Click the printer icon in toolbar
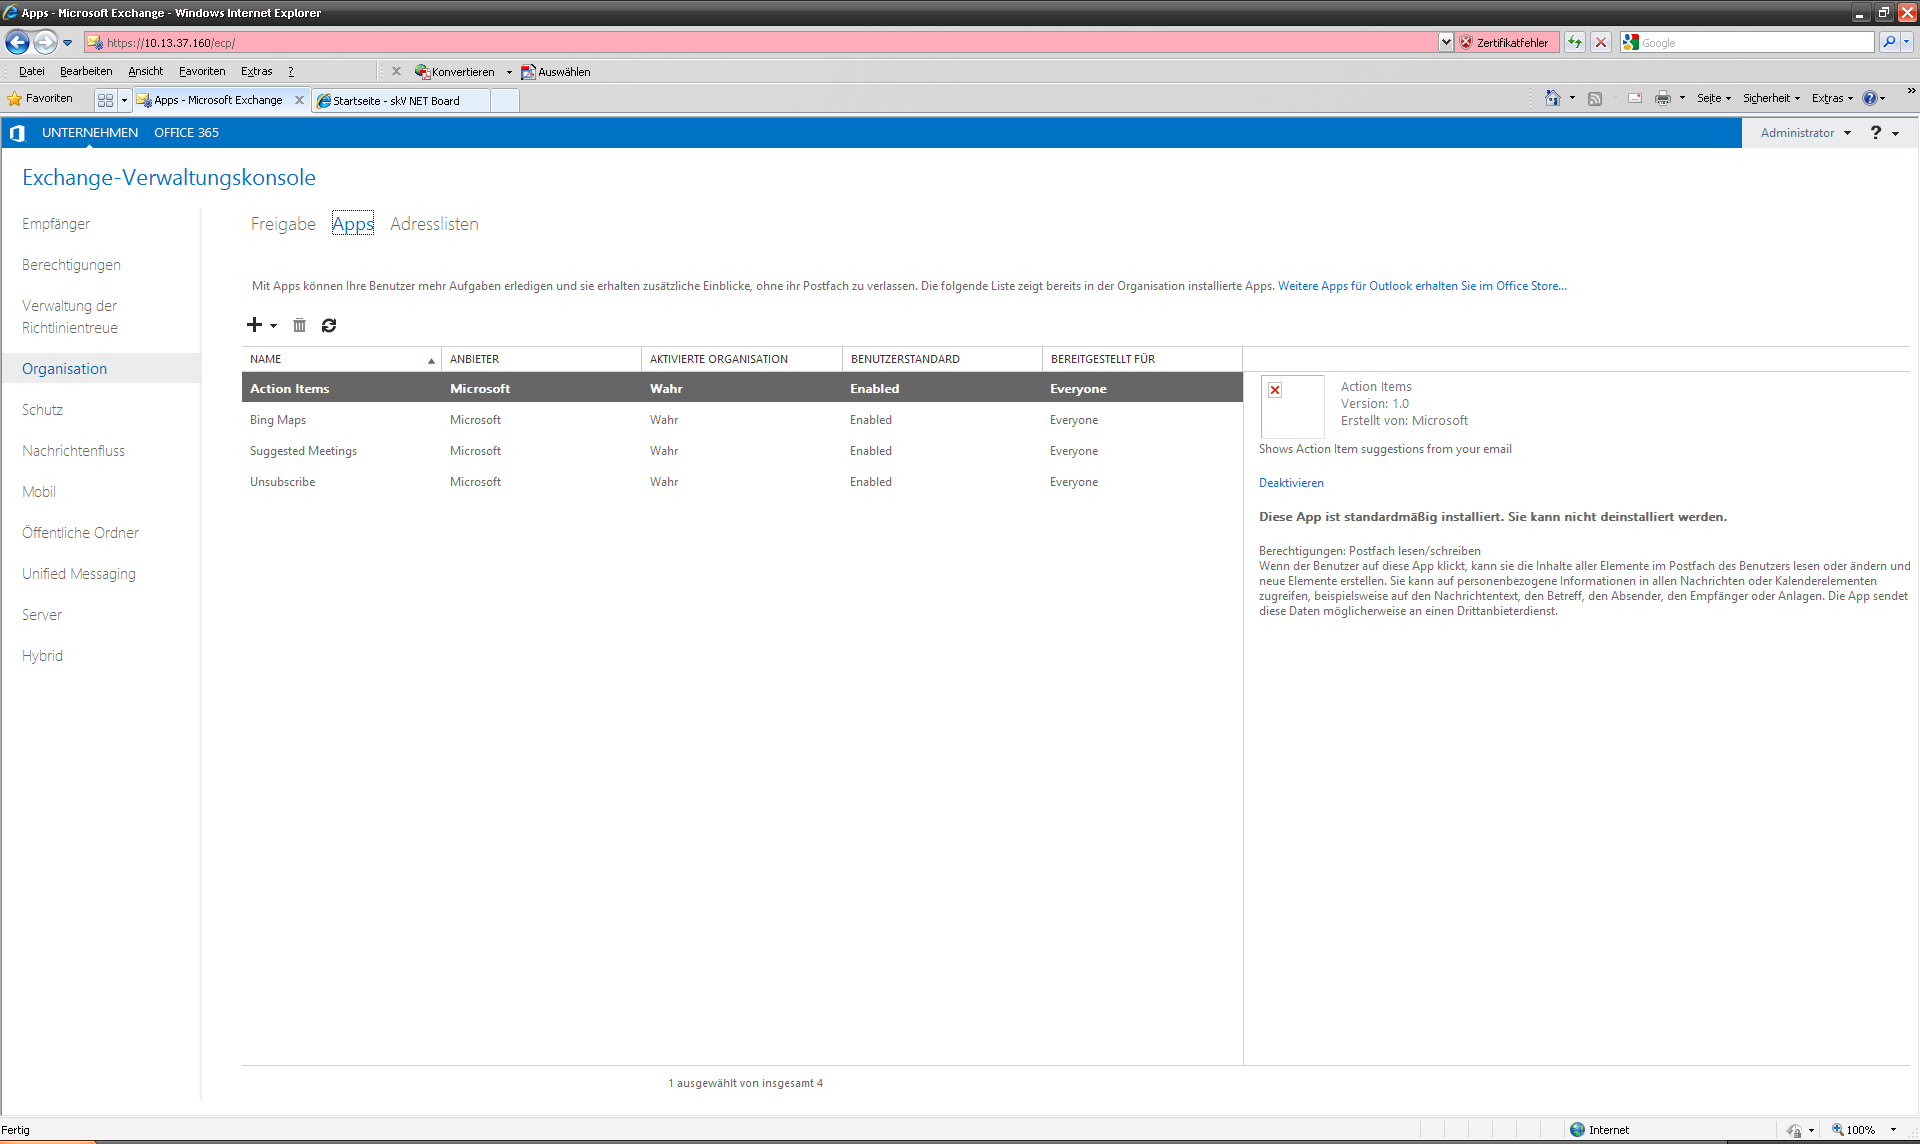The height and width of the screenshot is (1144, 1920). [1663, 98]
